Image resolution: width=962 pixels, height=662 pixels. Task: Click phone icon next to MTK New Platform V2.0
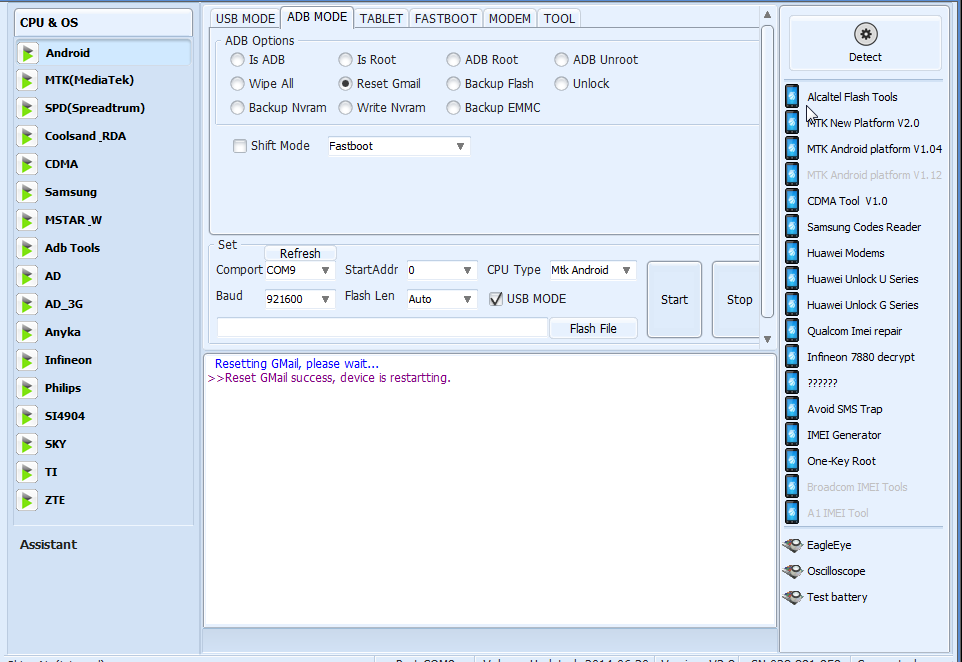click(x=792, y=123)
